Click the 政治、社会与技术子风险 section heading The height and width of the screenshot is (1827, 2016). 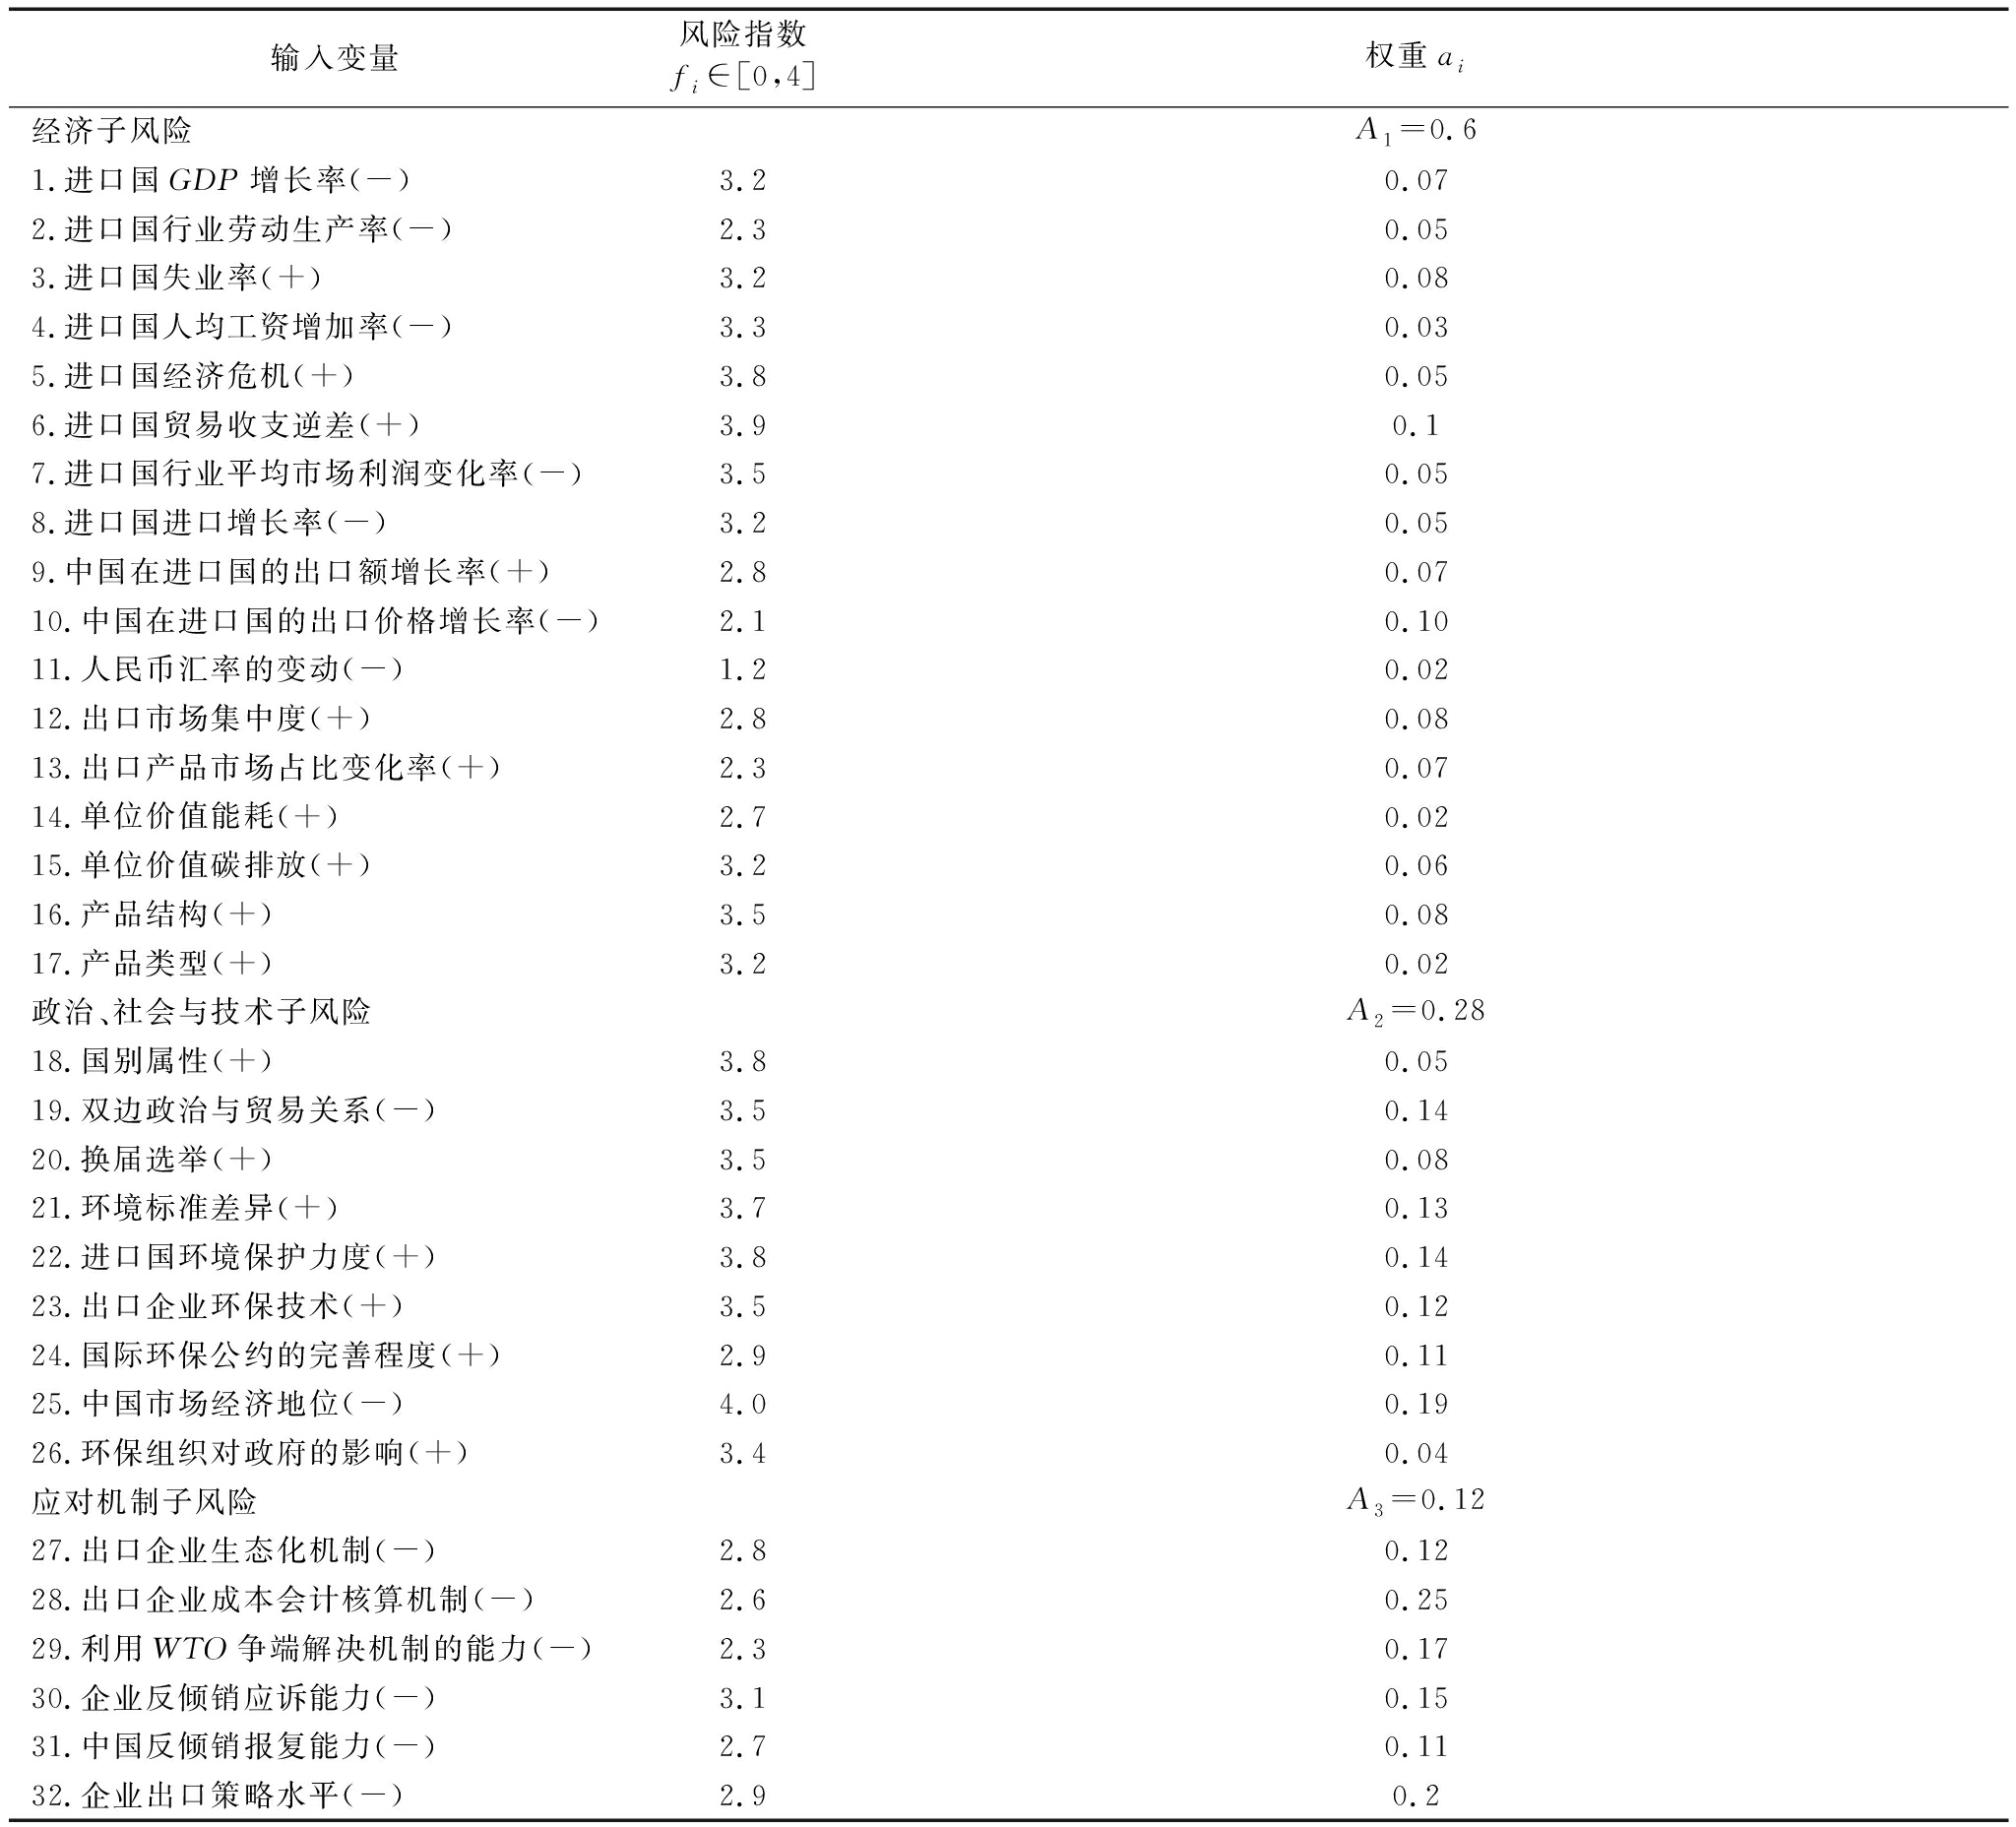201,1012
